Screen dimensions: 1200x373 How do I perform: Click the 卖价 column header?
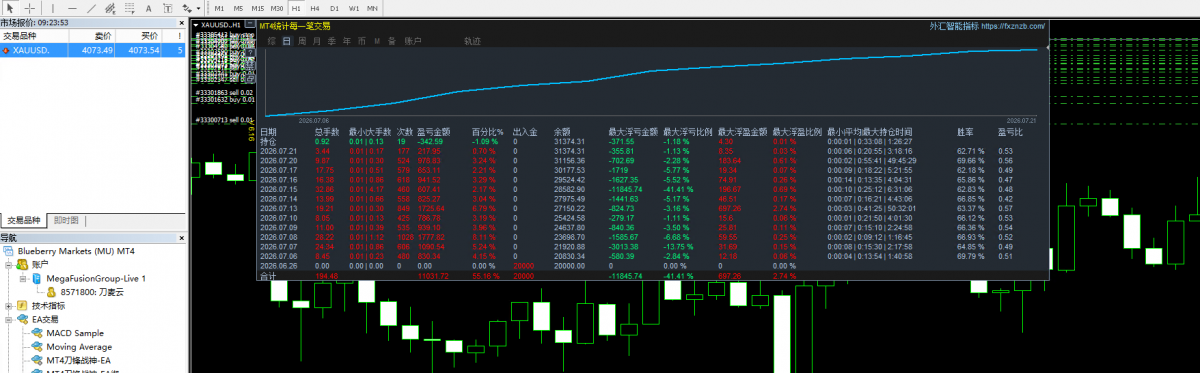(x=91, y=36)
